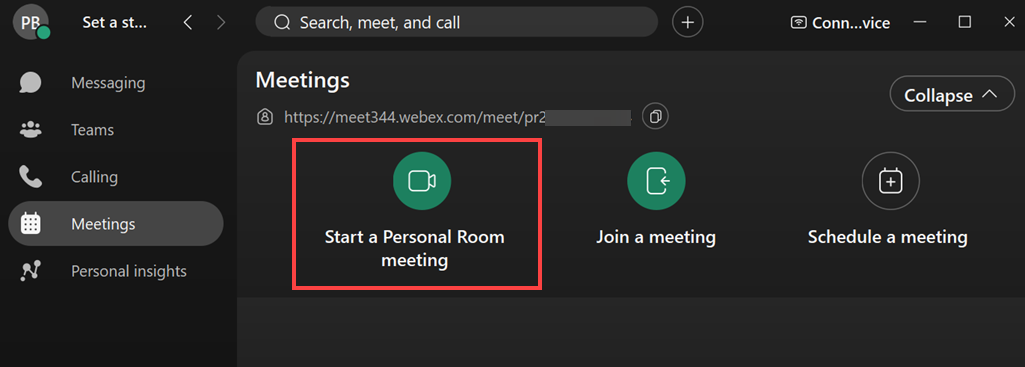Click the Personal insights graph icon

[x=31, y=271]
